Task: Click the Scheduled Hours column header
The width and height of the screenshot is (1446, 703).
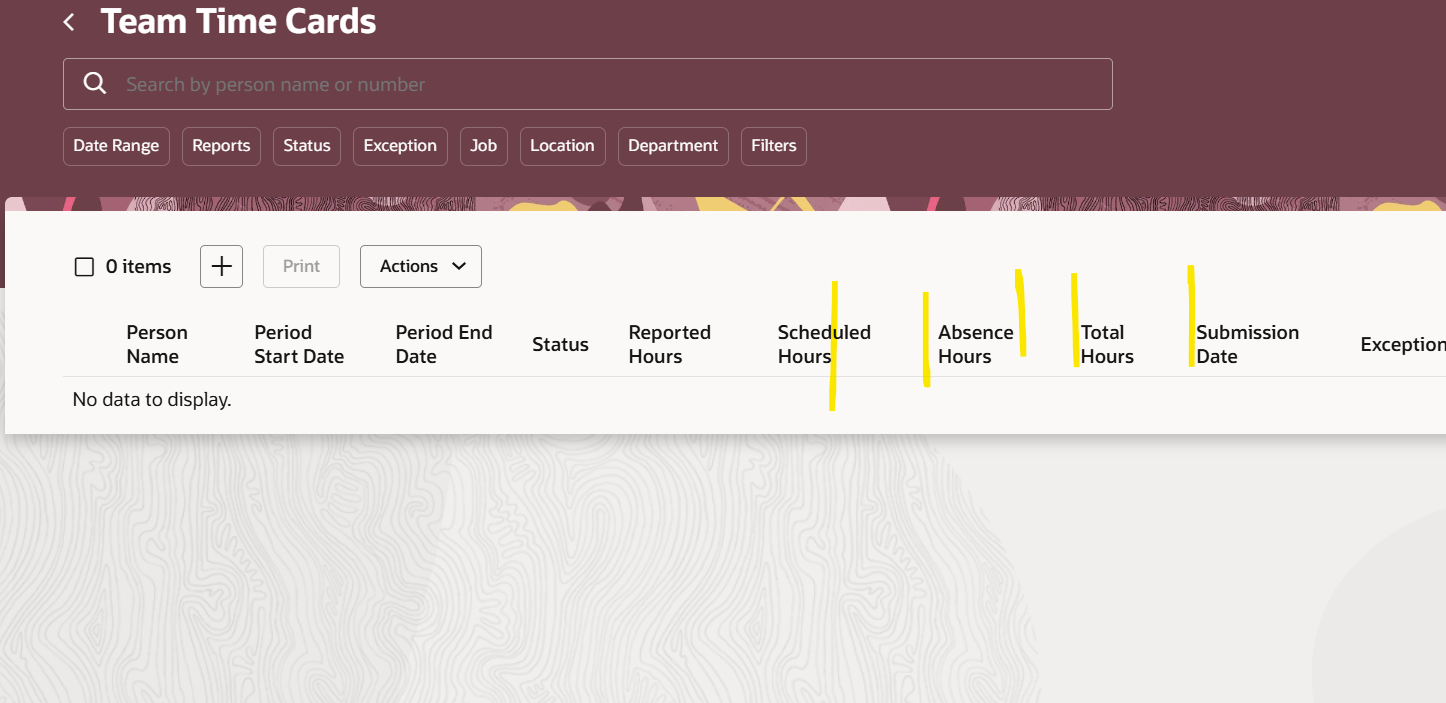Action: (x=824, y=344)
